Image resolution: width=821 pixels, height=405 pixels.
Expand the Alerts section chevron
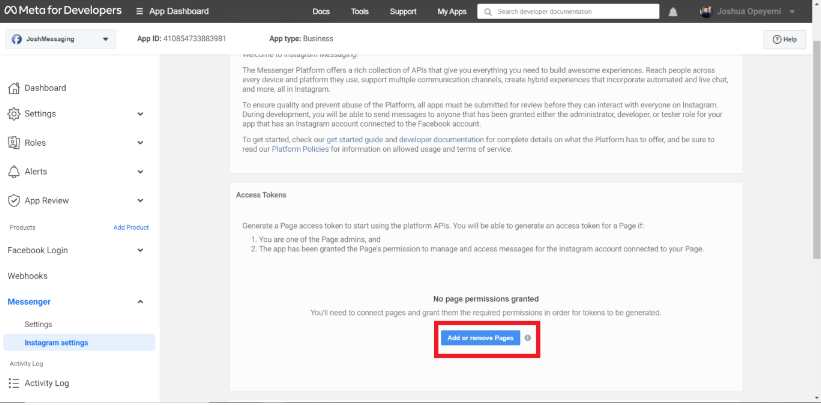coord(140,171)
